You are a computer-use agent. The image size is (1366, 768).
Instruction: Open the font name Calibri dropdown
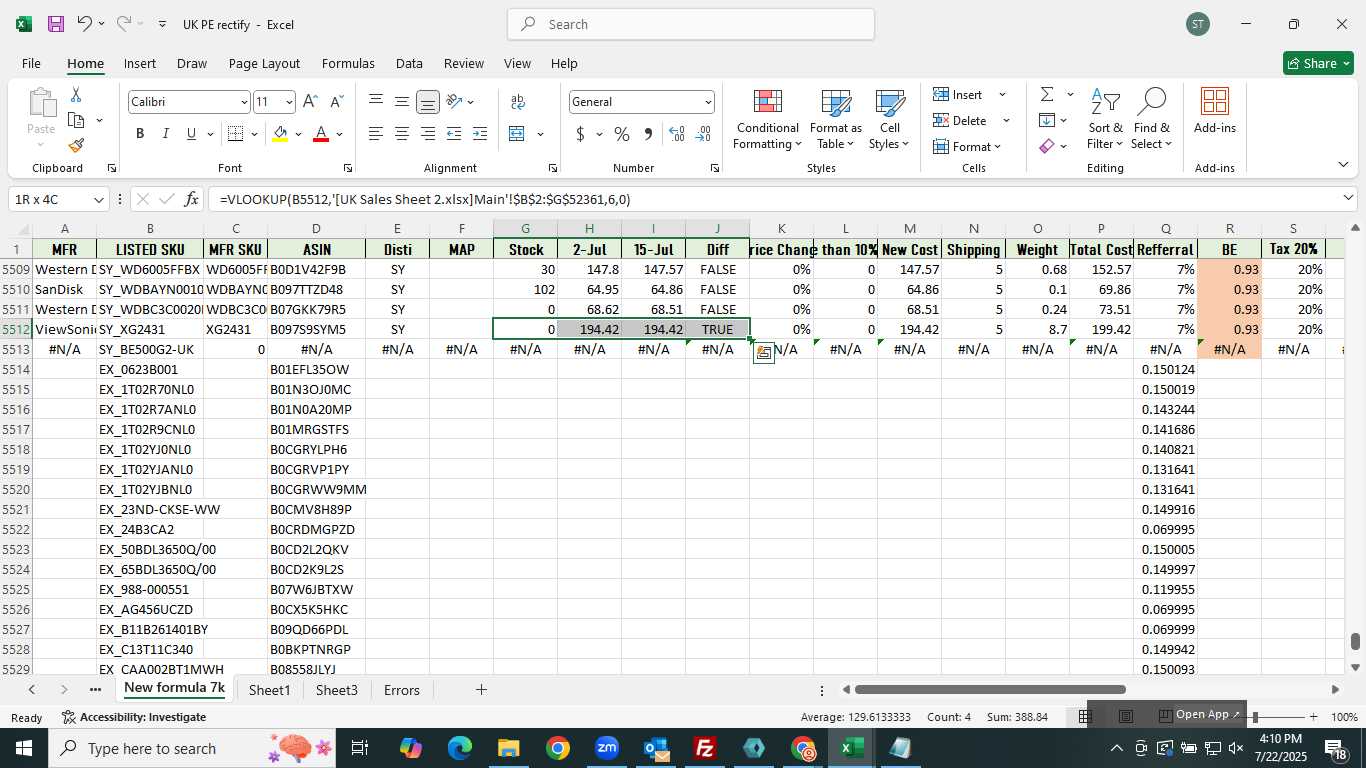[243, 102]
